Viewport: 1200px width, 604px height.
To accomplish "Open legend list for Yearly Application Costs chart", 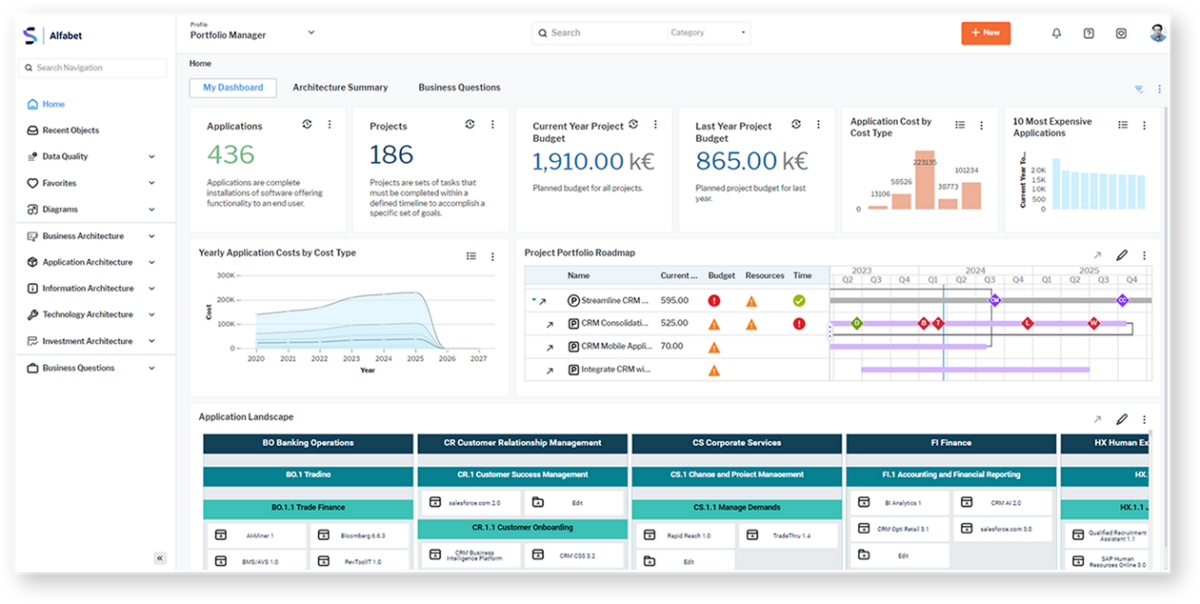I will pos(471,256).
